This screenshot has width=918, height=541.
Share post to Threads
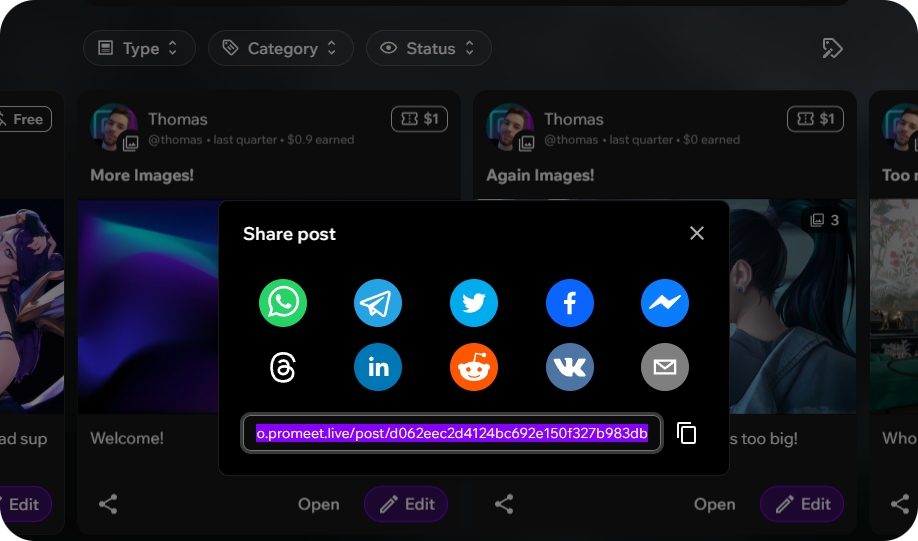[283, 368]
